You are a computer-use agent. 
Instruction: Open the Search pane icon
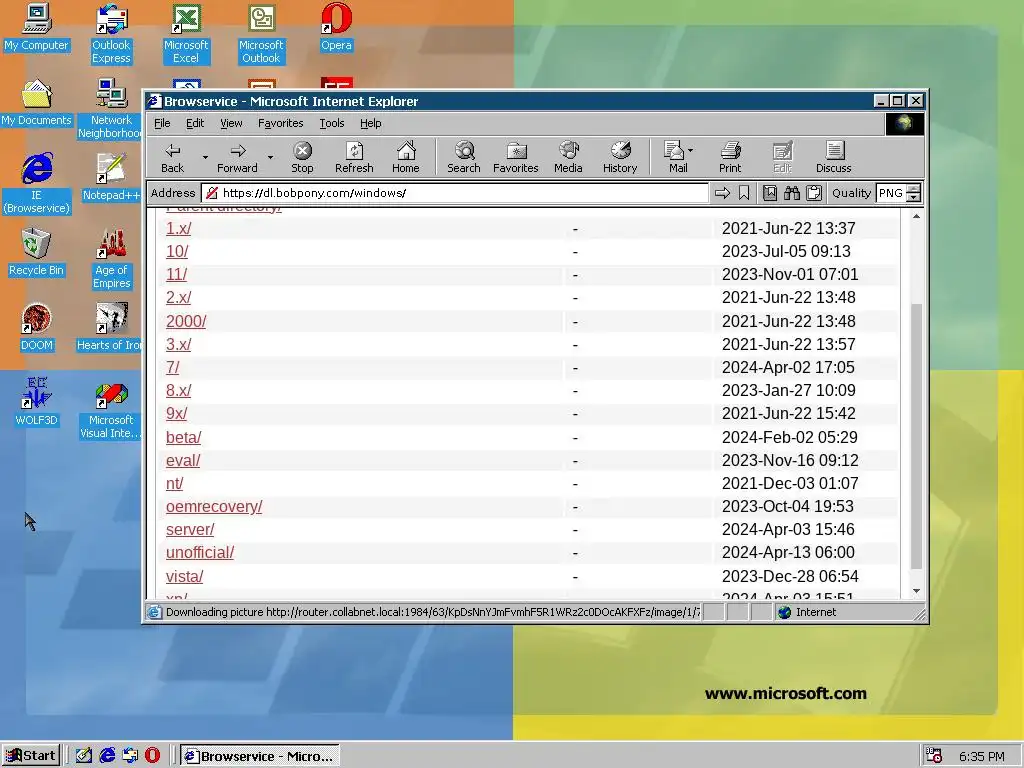tap(464, 157)
